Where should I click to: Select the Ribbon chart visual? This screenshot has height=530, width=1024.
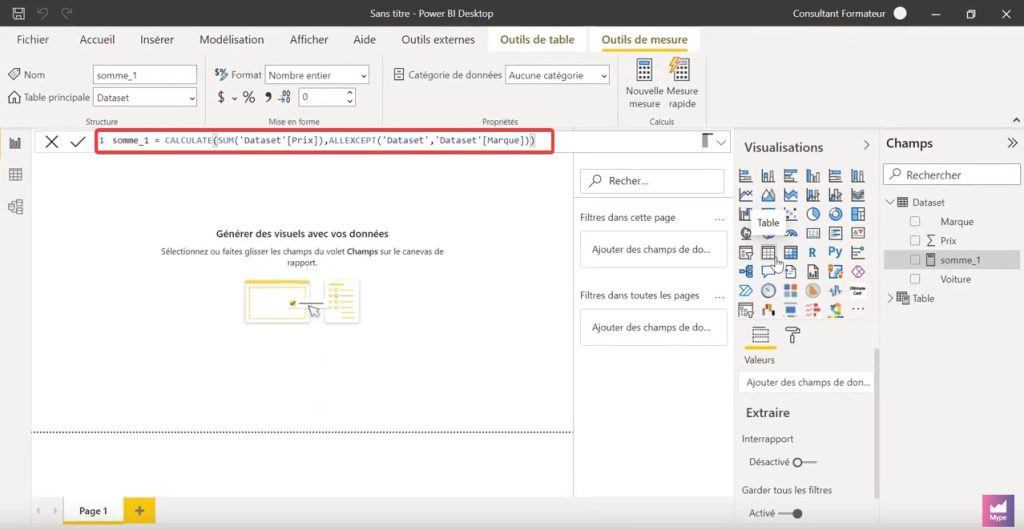coord(857,195)
